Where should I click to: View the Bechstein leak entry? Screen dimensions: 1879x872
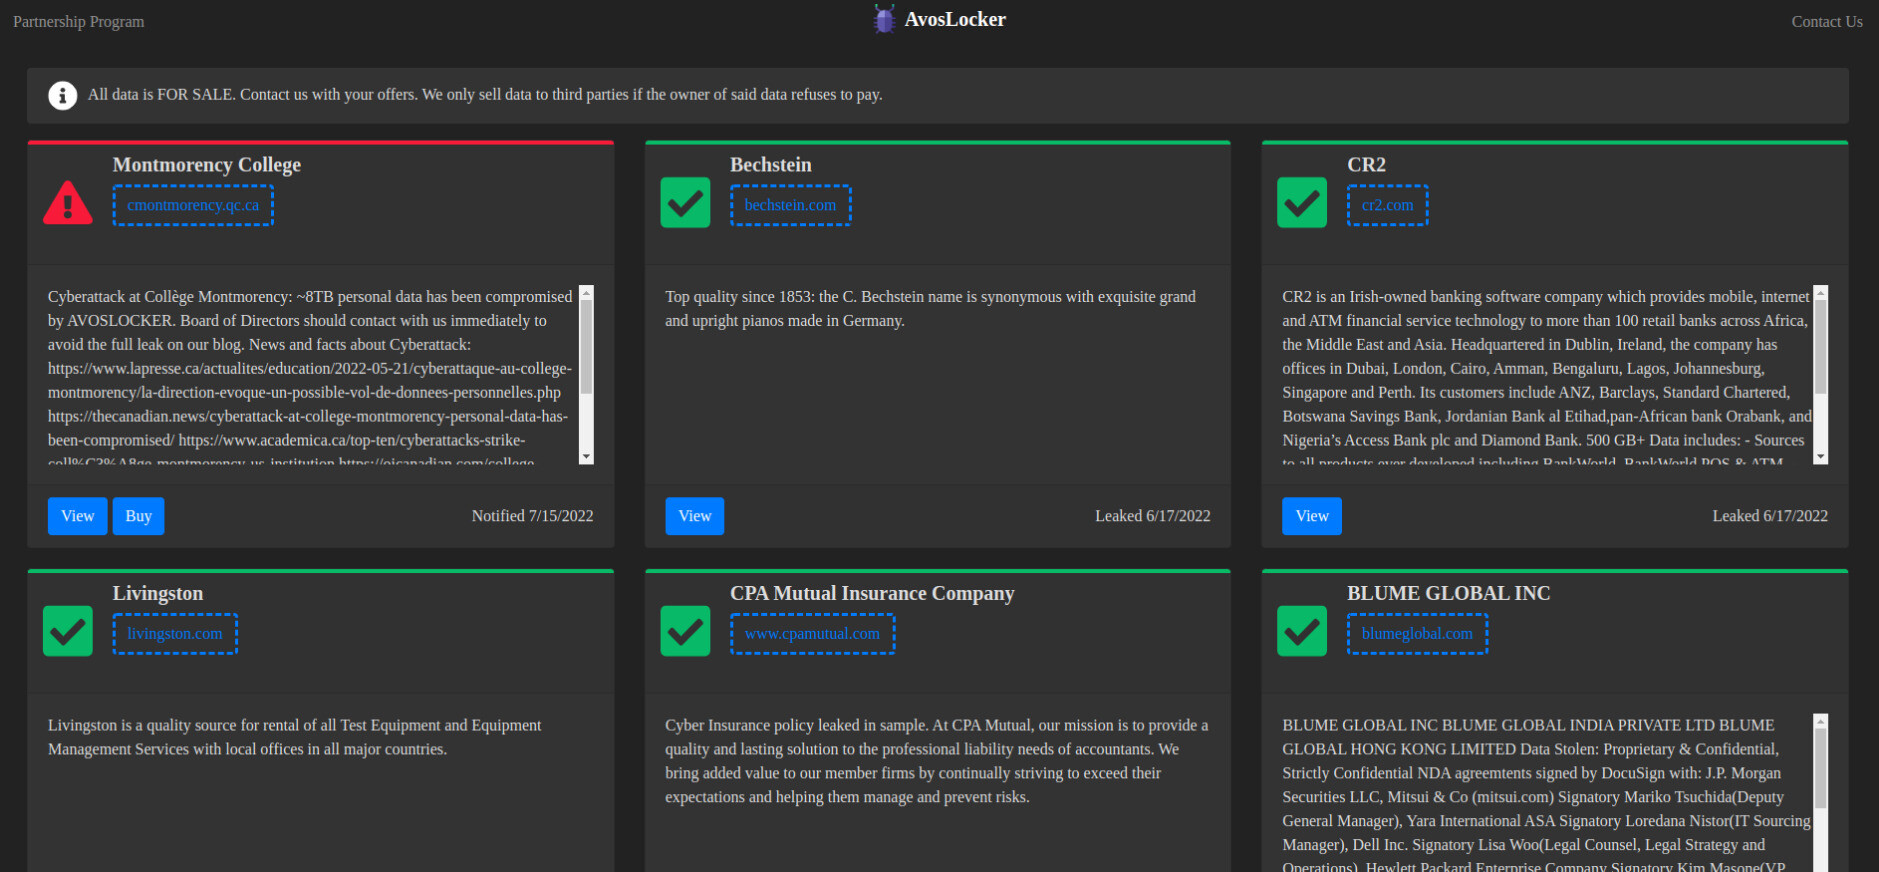[694, 516]
